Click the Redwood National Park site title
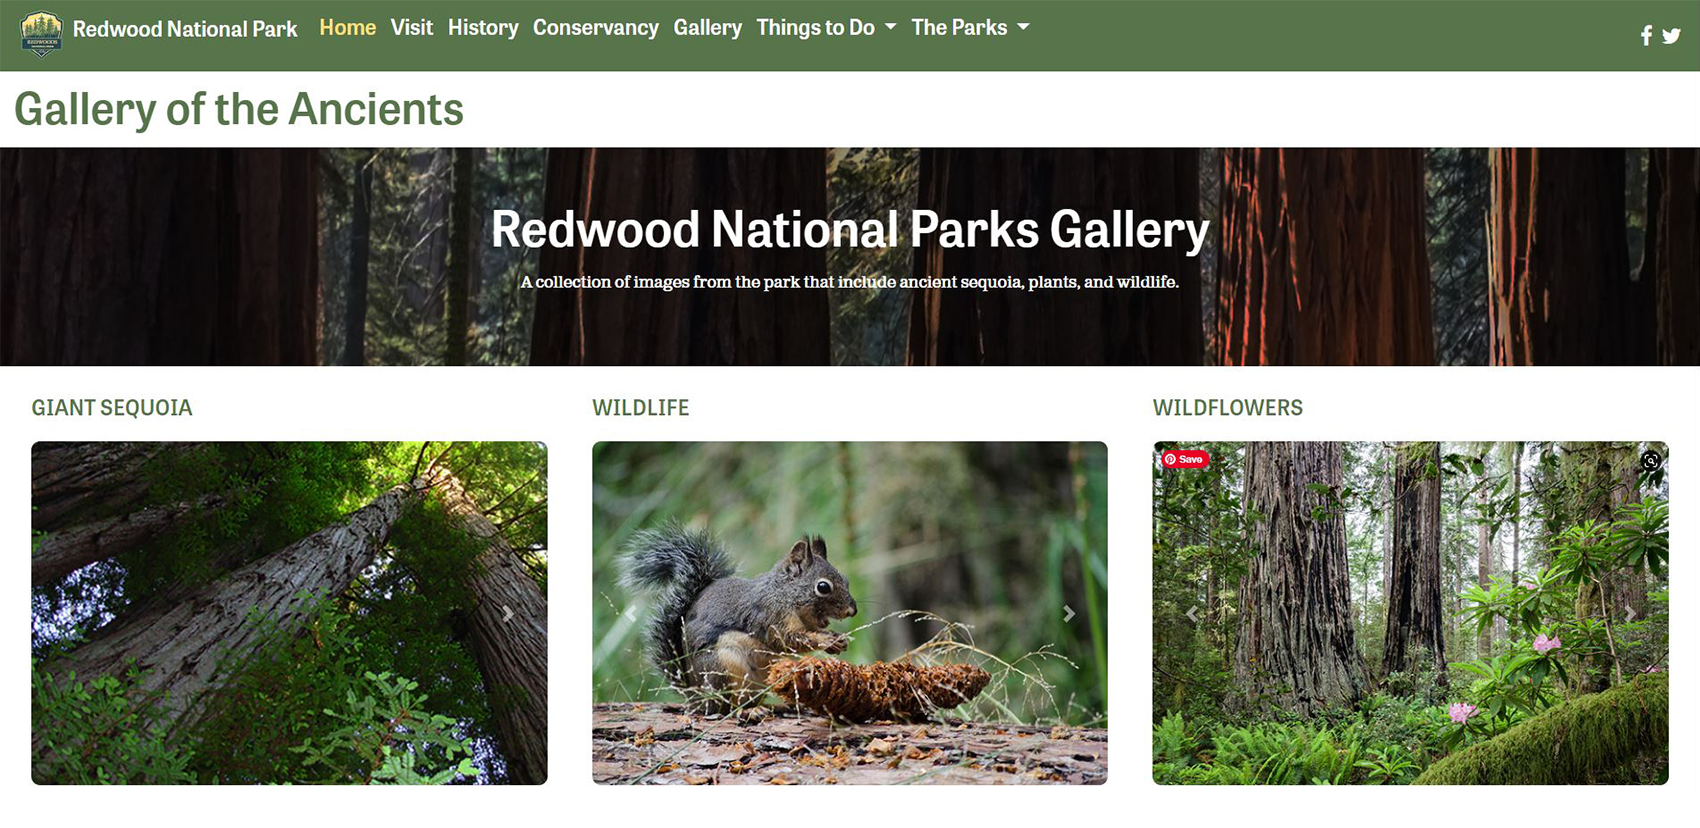This screenshot has width=1700, height=828. pyautogui.click(x=185, y=29)
